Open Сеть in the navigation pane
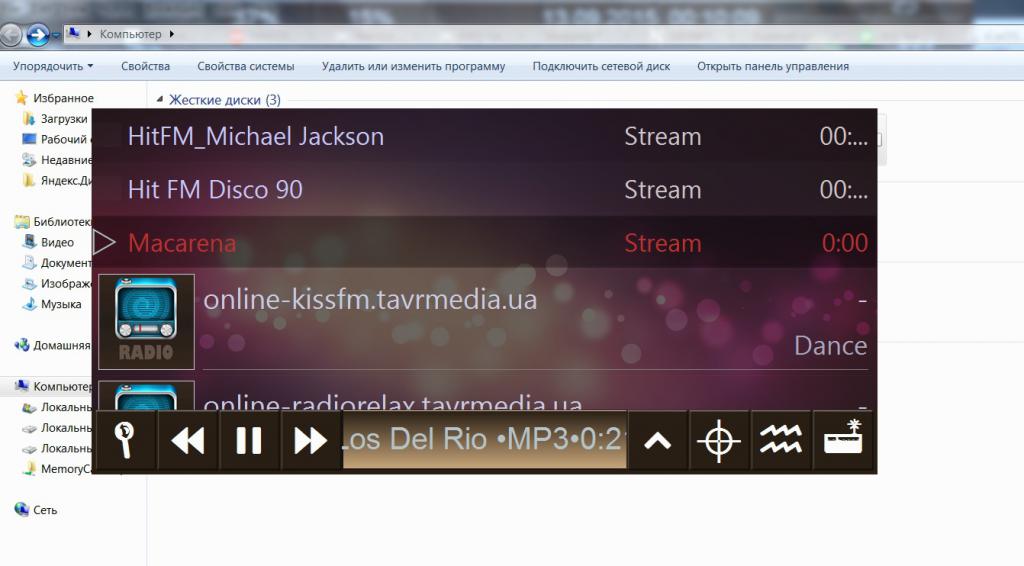 pyautogui.click(x=45, y=510)
